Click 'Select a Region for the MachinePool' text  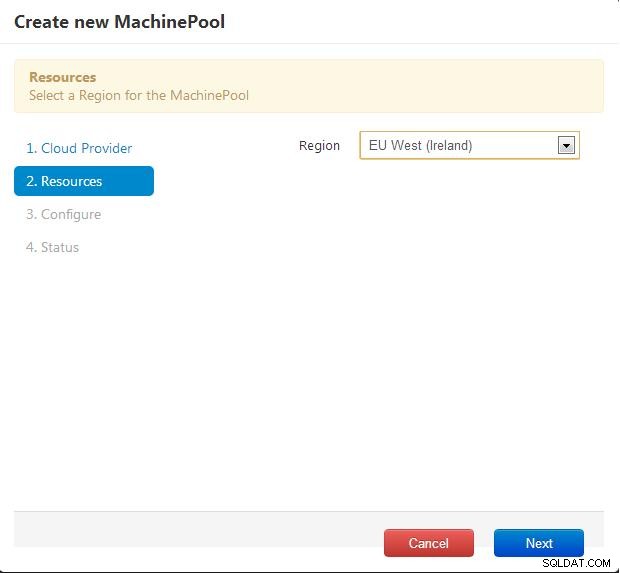139,95
